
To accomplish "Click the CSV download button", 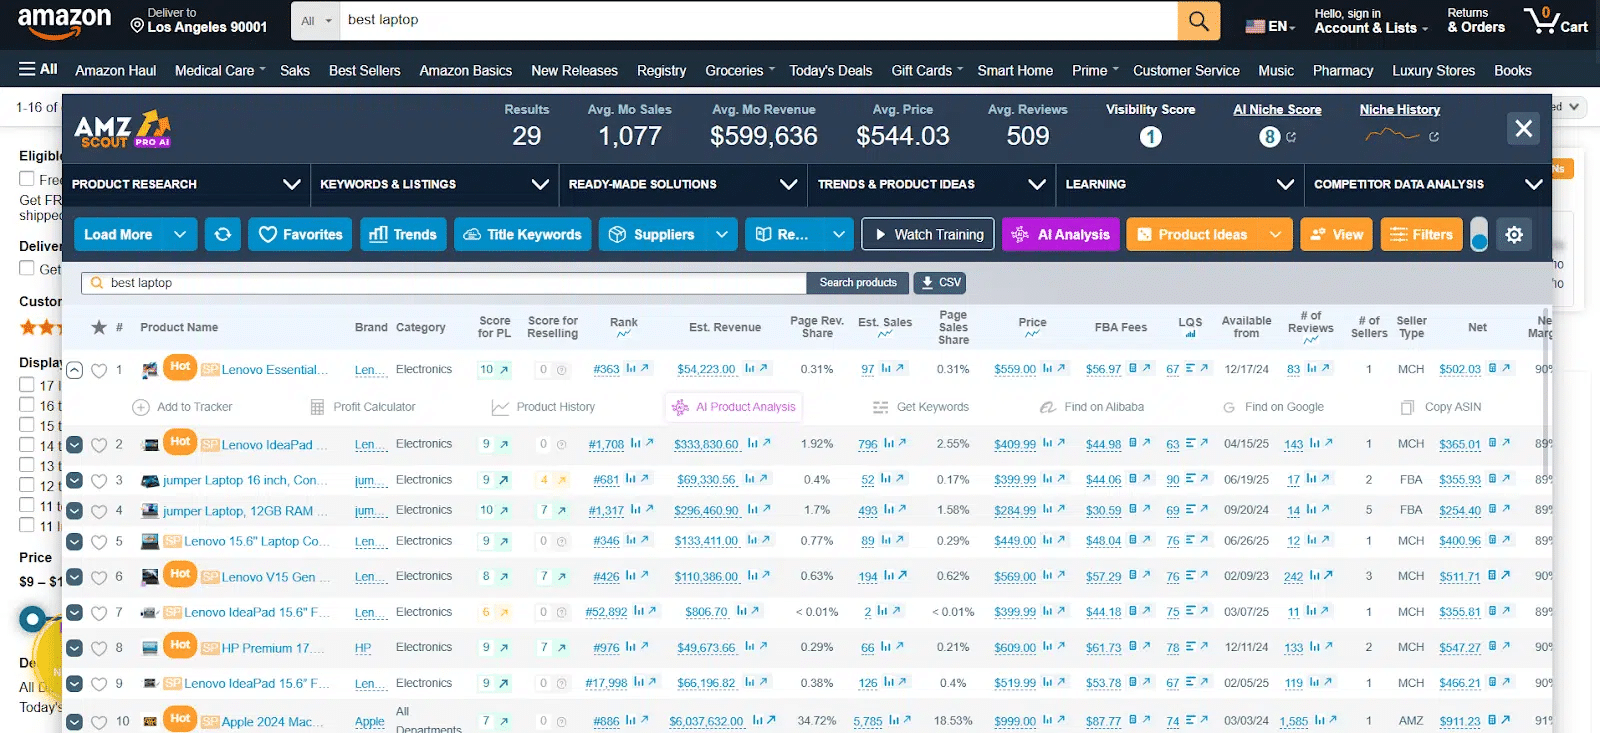I will pyautogui.click(x=940, y=283).
